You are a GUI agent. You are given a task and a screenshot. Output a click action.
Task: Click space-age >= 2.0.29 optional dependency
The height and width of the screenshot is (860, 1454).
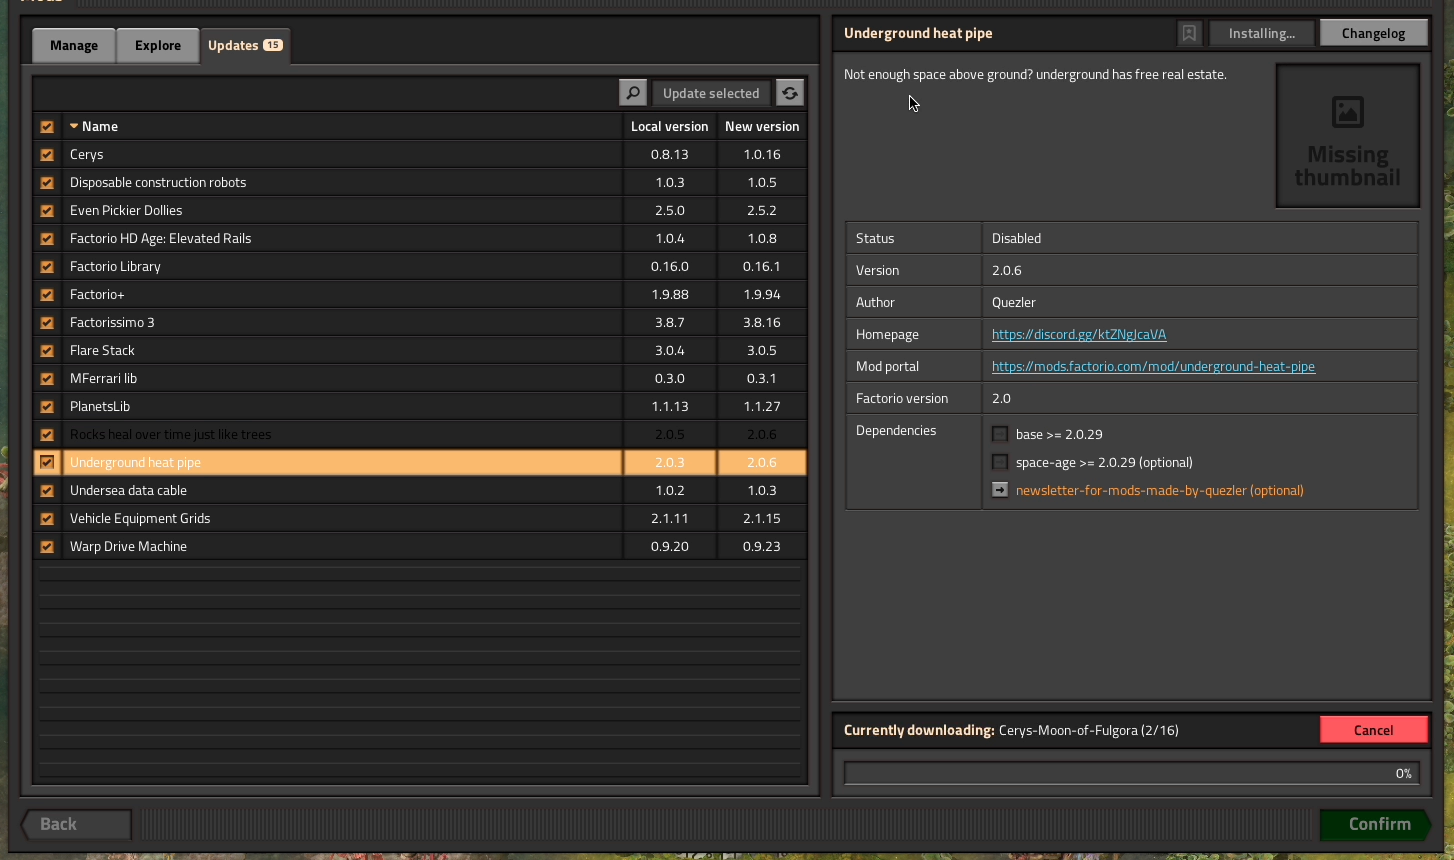[x=1104, y=462]
